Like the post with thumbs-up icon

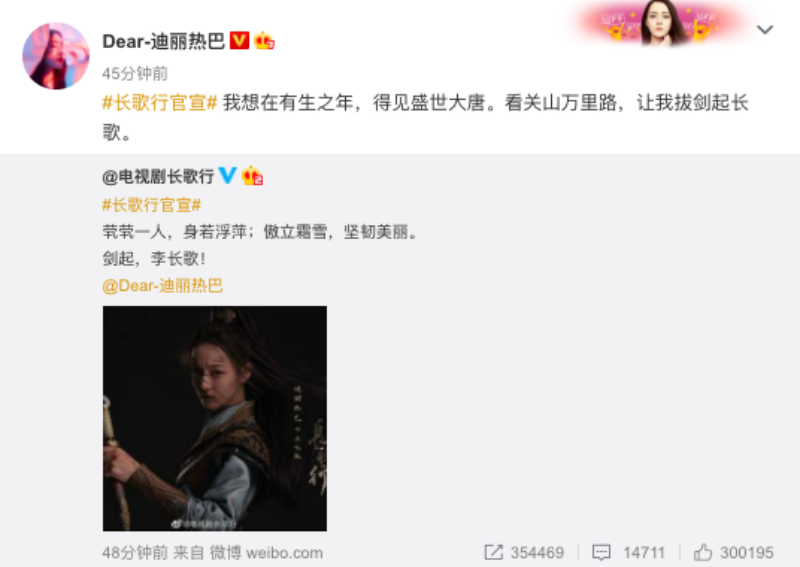click(703, 552)
